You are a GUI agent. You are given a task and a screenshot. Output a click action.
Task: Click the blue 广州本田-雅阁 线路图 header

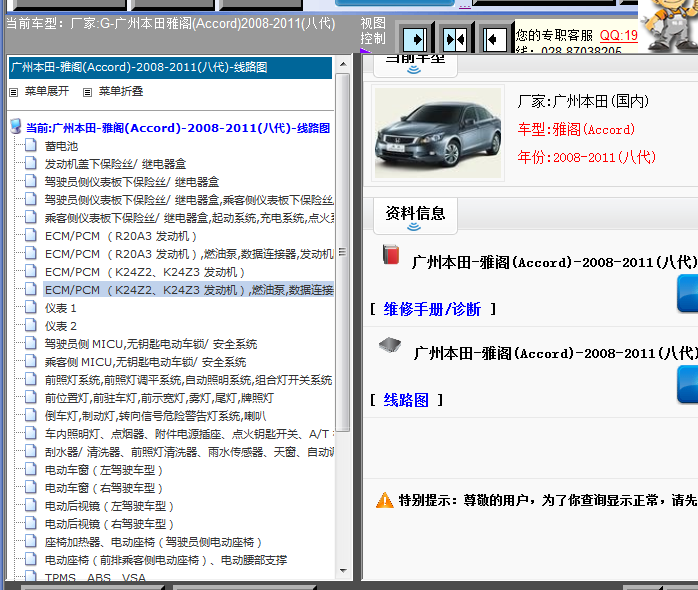tap(170, 68)
